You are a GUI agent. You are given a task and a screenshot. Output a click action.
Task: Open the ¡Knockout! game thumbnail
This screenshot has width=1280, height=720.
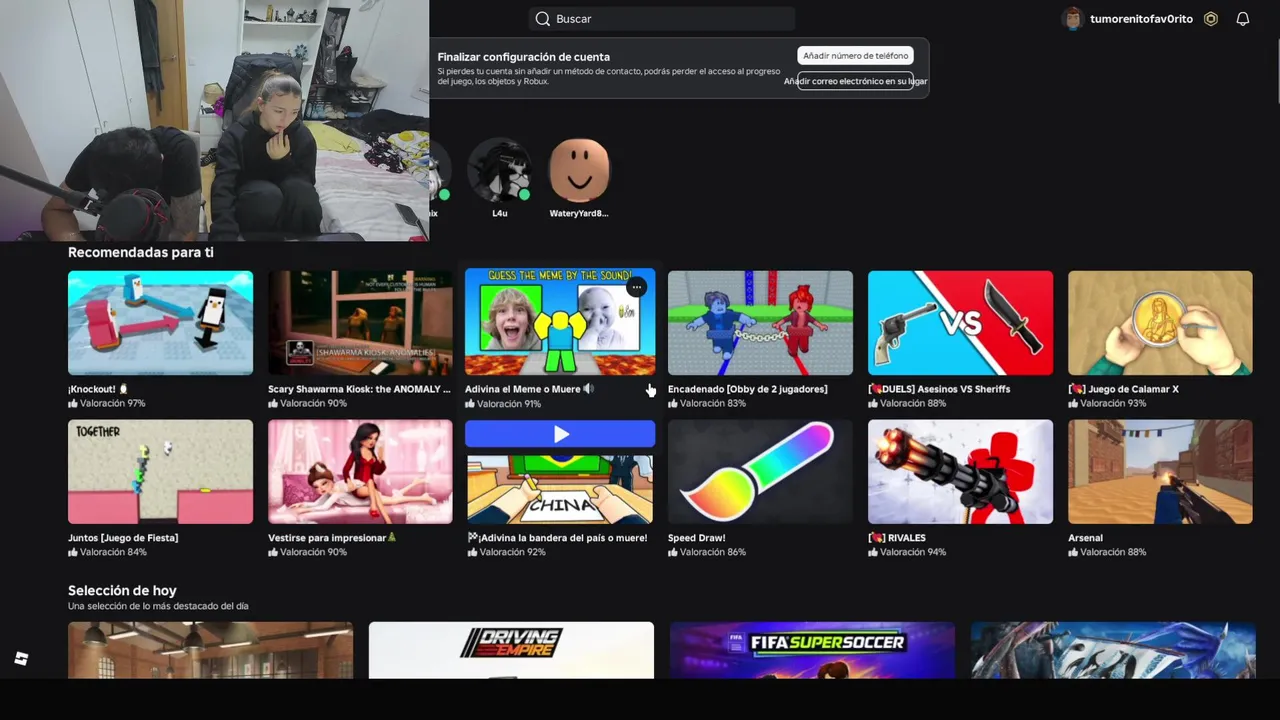(160, 323)
